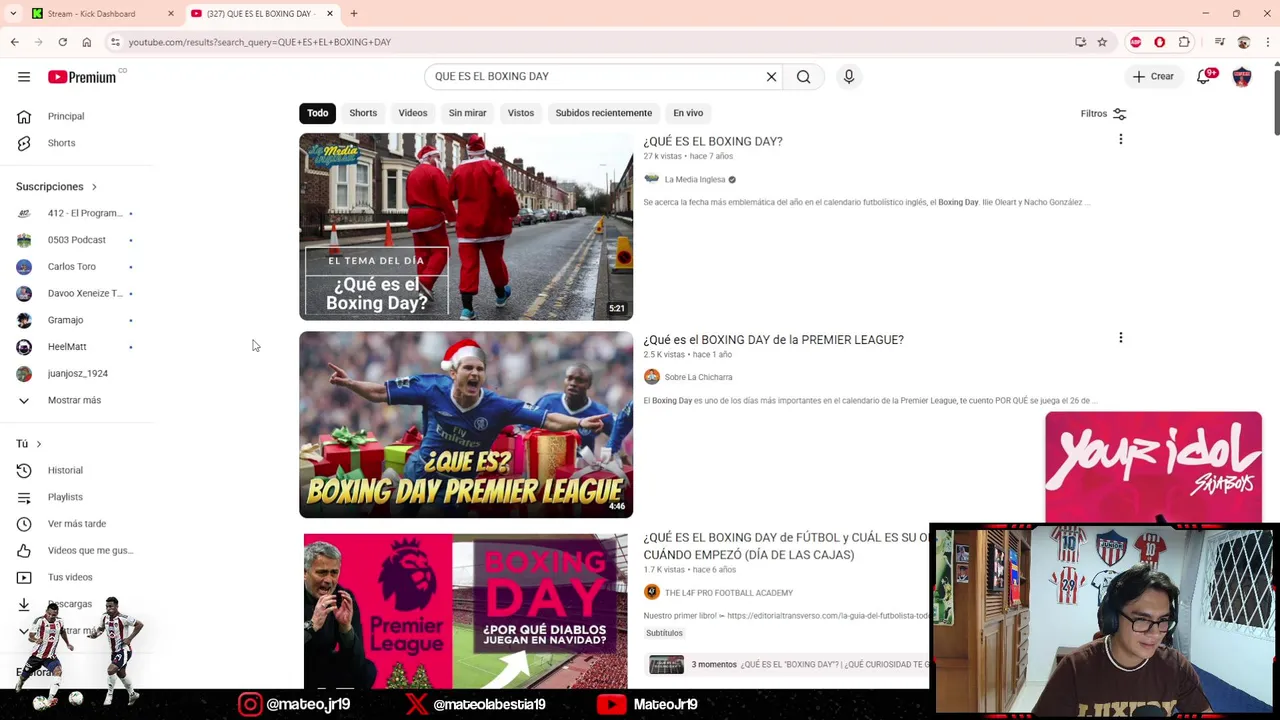
Task: Click the browser home button
Action: [x=87, y=42]
